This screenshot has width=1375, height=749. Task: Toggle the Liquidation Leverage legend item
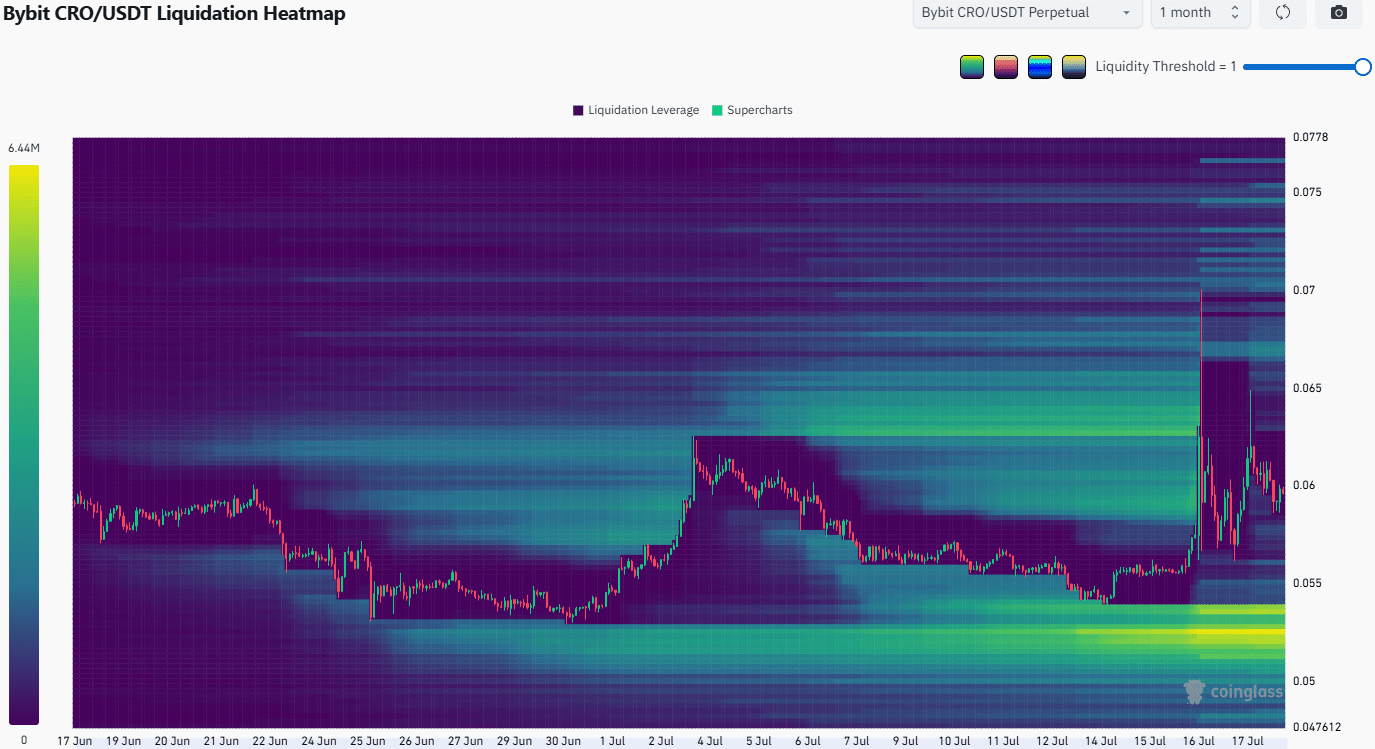635,110
